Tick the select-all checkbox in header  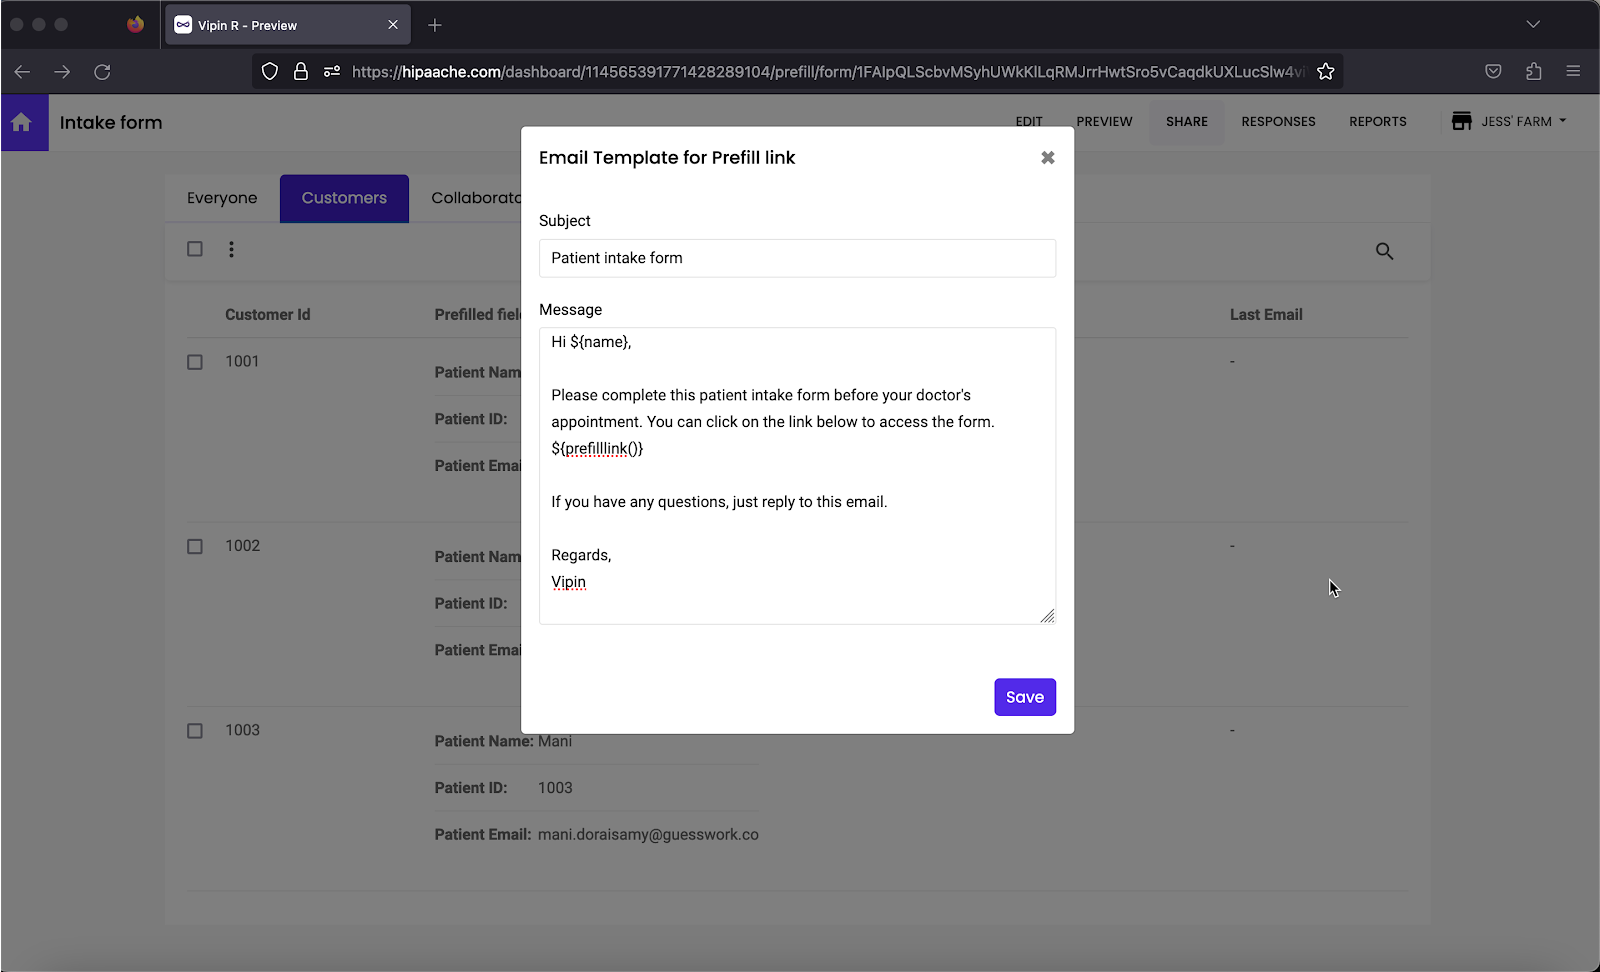(195, 249)
